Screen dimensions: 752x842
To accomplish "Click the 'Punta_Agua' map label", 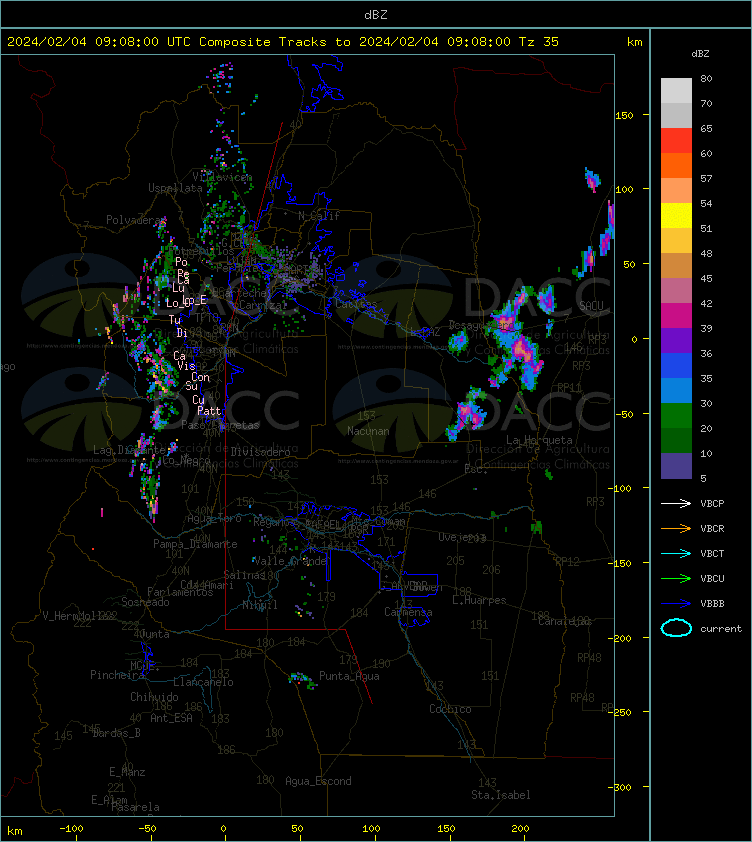I will [x=349, y=676].
